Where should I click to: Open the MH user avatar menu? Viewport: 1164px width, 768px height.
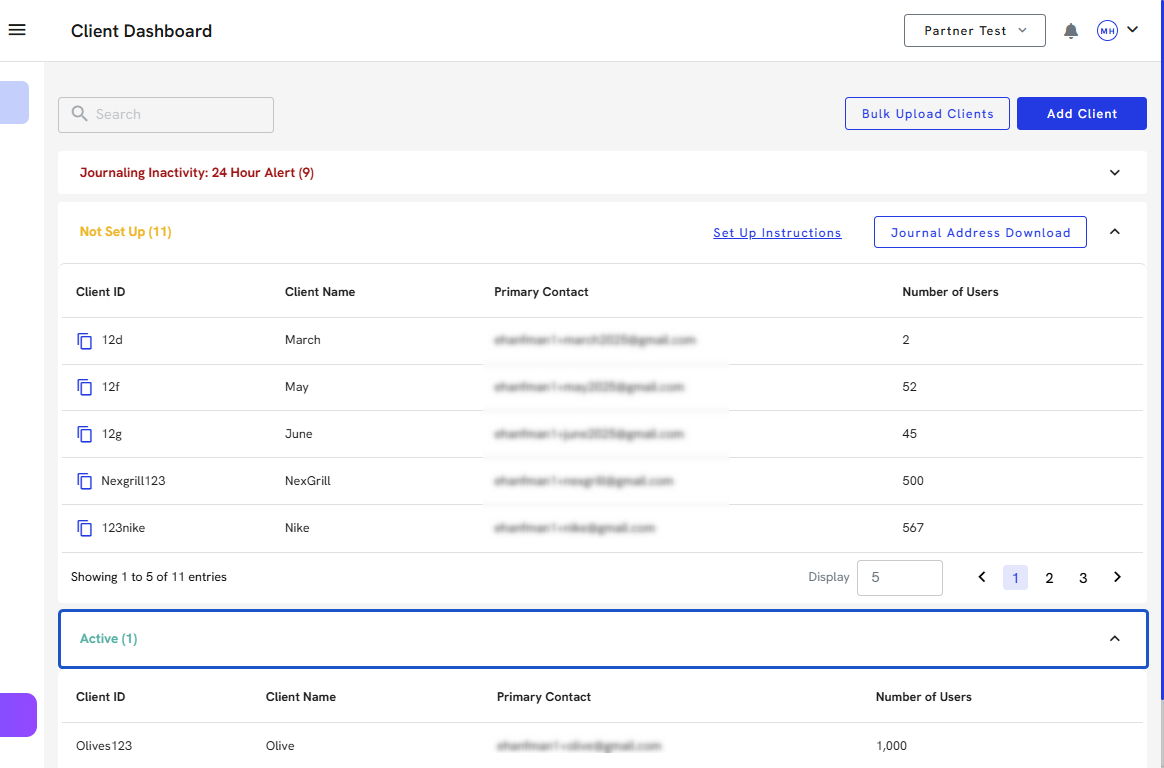[1117, 31]
